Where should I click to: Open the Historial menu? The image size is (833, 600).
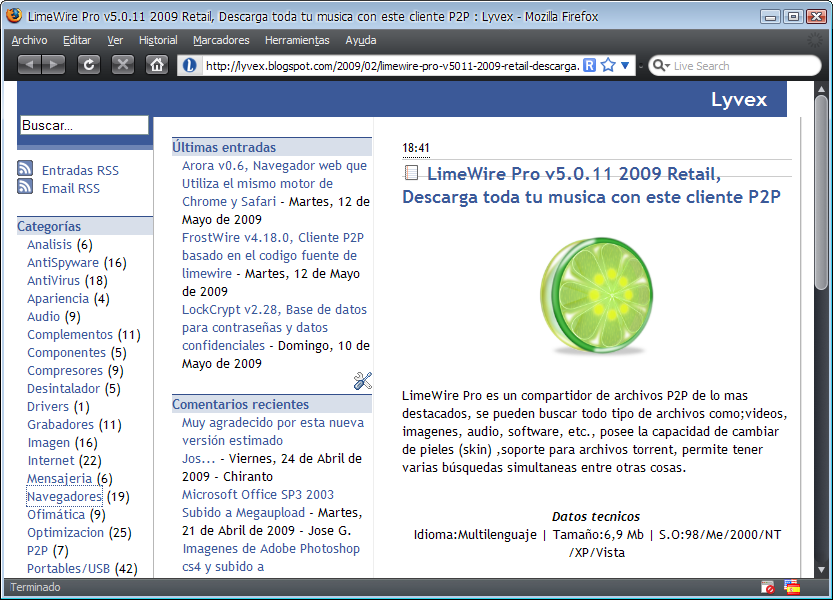(158, 40)
